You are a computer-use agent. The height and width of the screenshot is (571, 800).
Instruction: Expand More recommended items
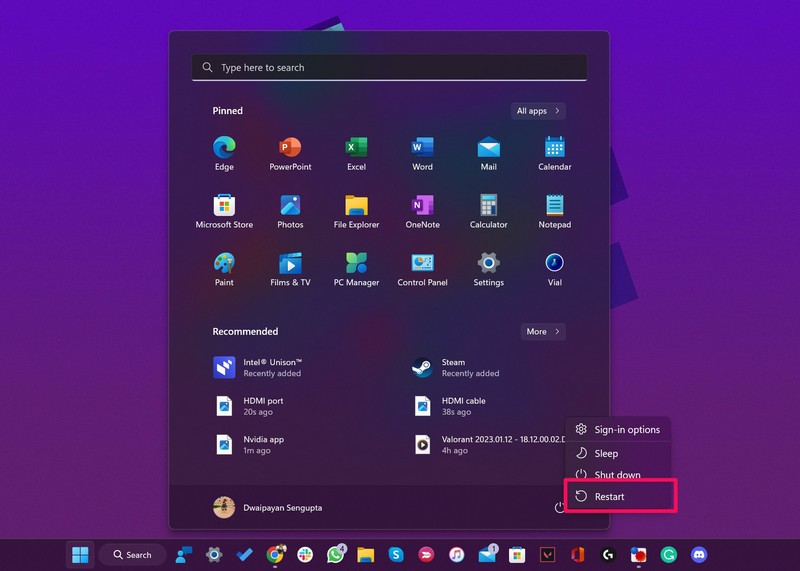543,331
